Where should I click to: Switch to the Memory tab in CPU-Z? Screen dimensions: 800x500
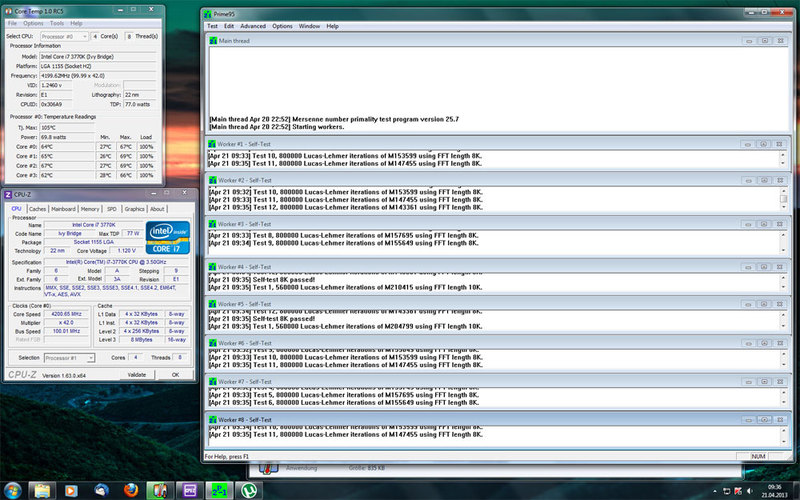click(90, 209)
